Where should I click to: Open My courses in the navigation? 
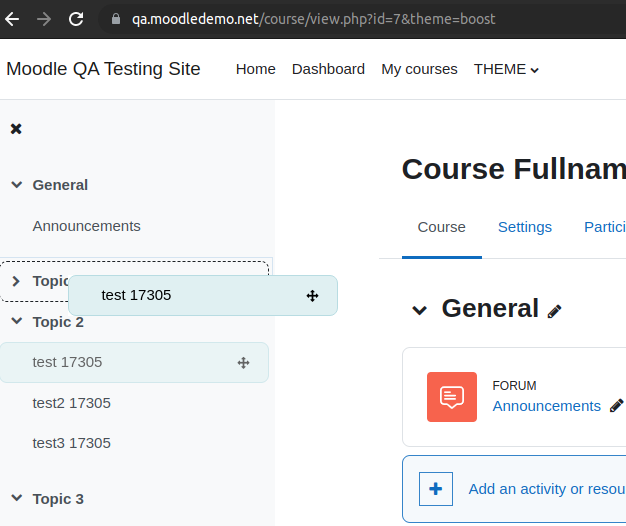tap(419, 69)
